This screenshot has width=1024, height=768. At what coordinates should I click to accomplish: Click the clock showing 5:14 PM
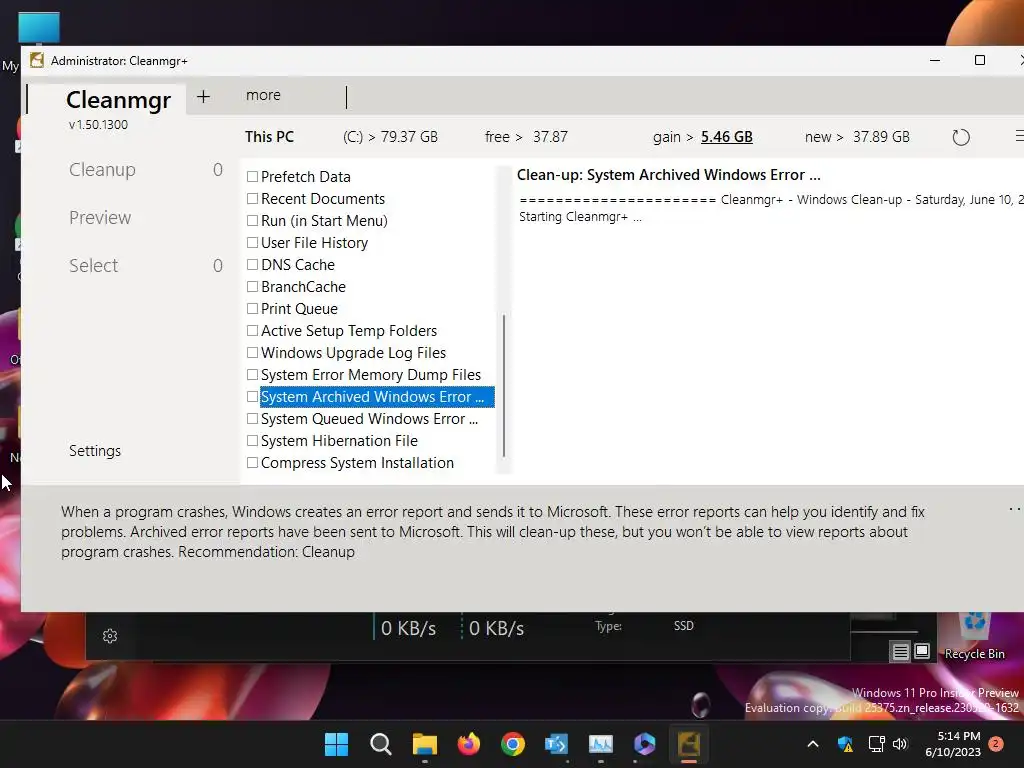(x=959, y=736)
